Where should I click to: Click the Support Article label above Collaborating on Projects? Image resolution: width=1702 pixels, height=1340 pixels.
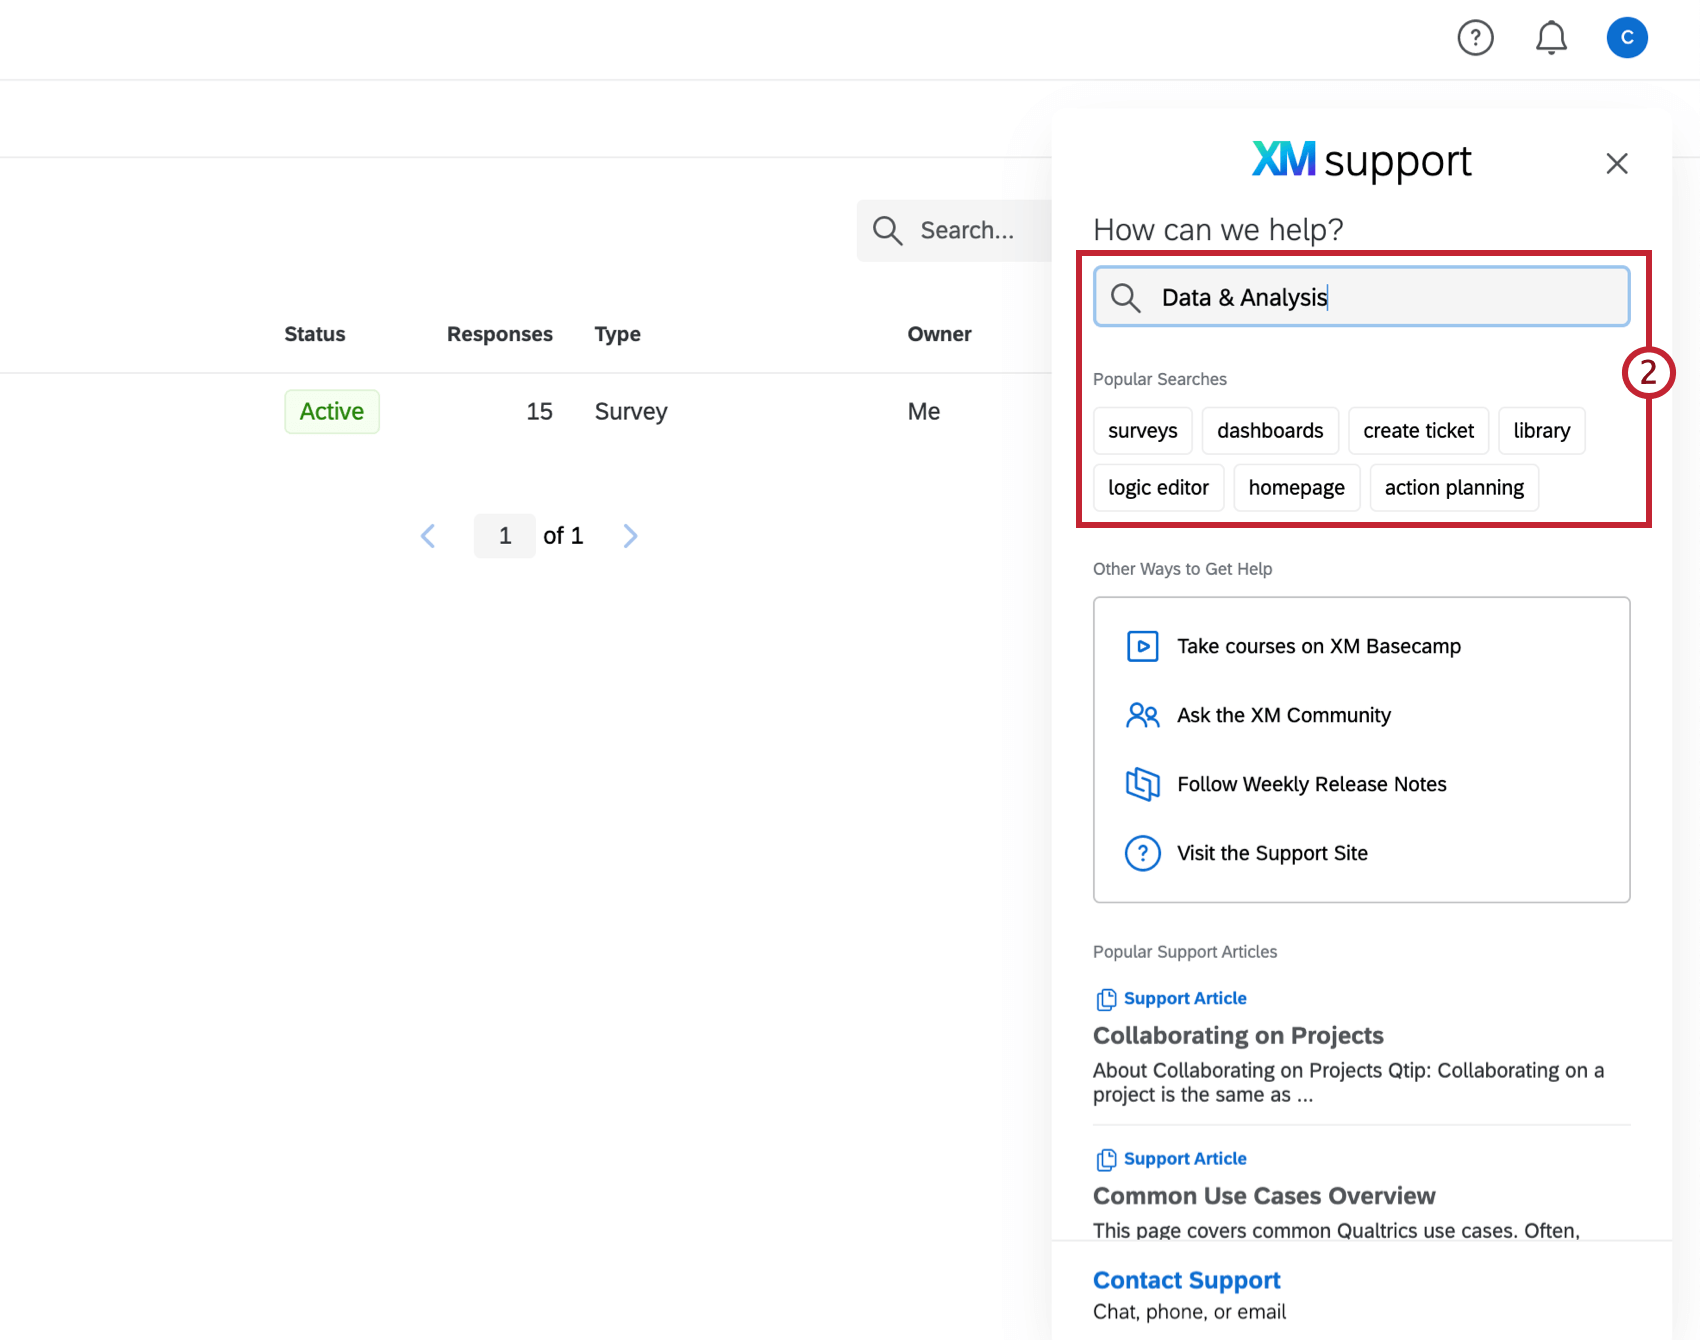click(x=1185, y=998)
